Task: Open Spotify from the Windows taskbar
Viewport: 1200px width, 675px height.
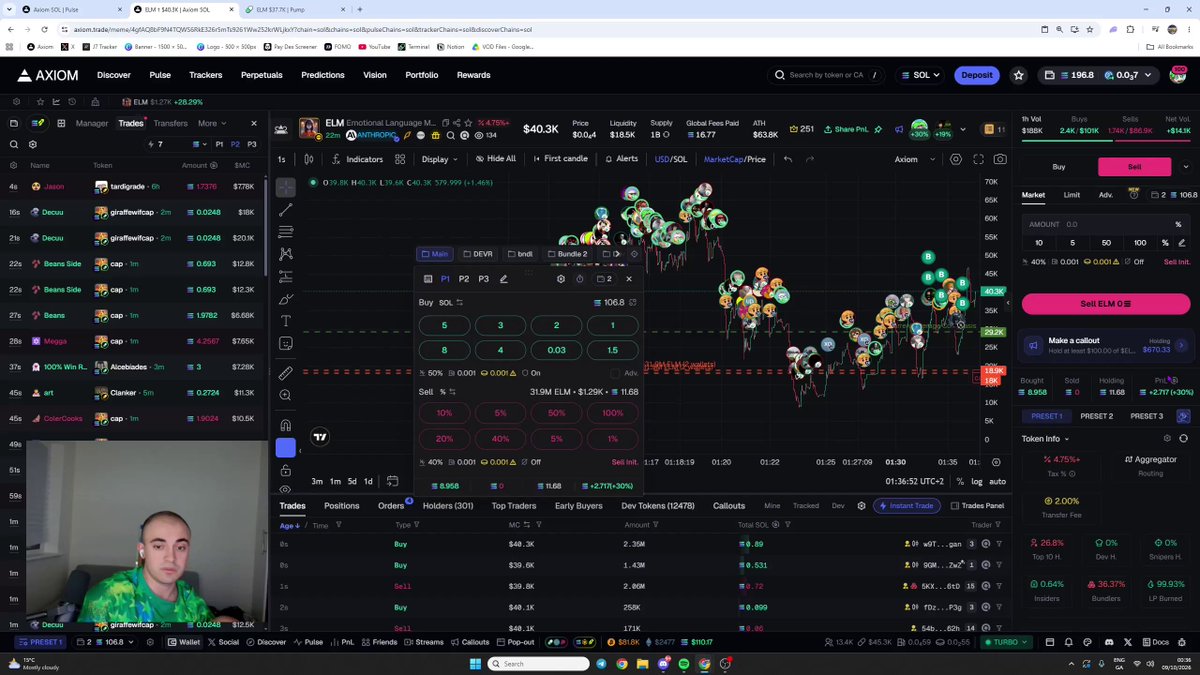Action: click(684, 664)
